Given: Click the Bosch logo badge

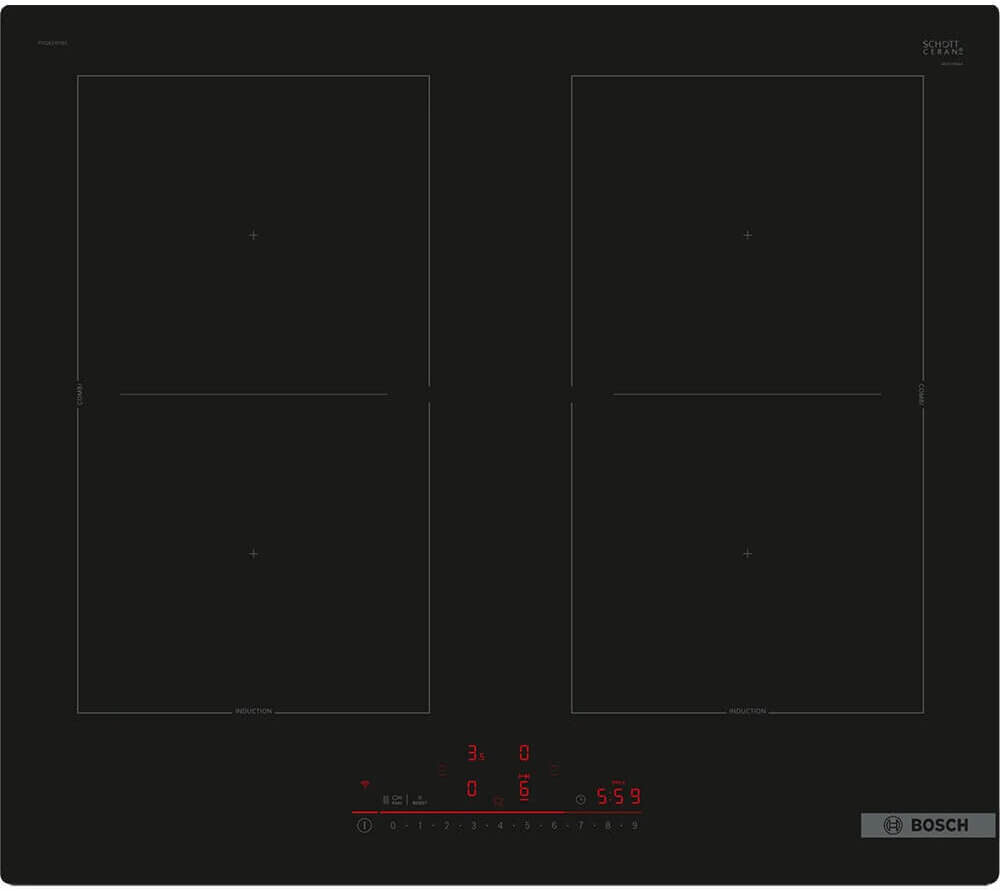Looking at the screenshot, I should (927, 825).
